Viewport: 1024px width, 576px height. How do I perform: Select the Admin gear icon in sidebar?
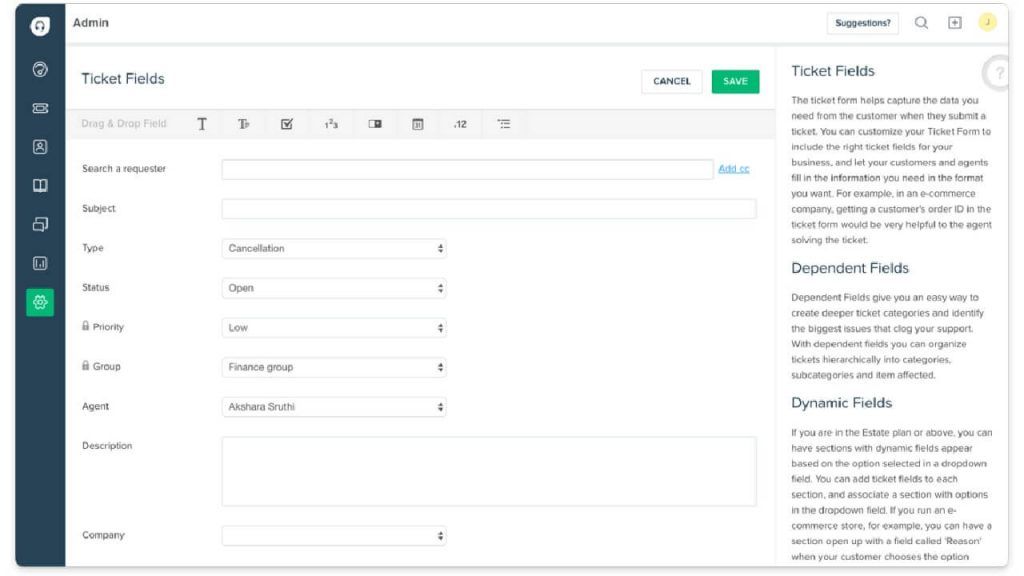pyautogui.click(x=40, y=302)
